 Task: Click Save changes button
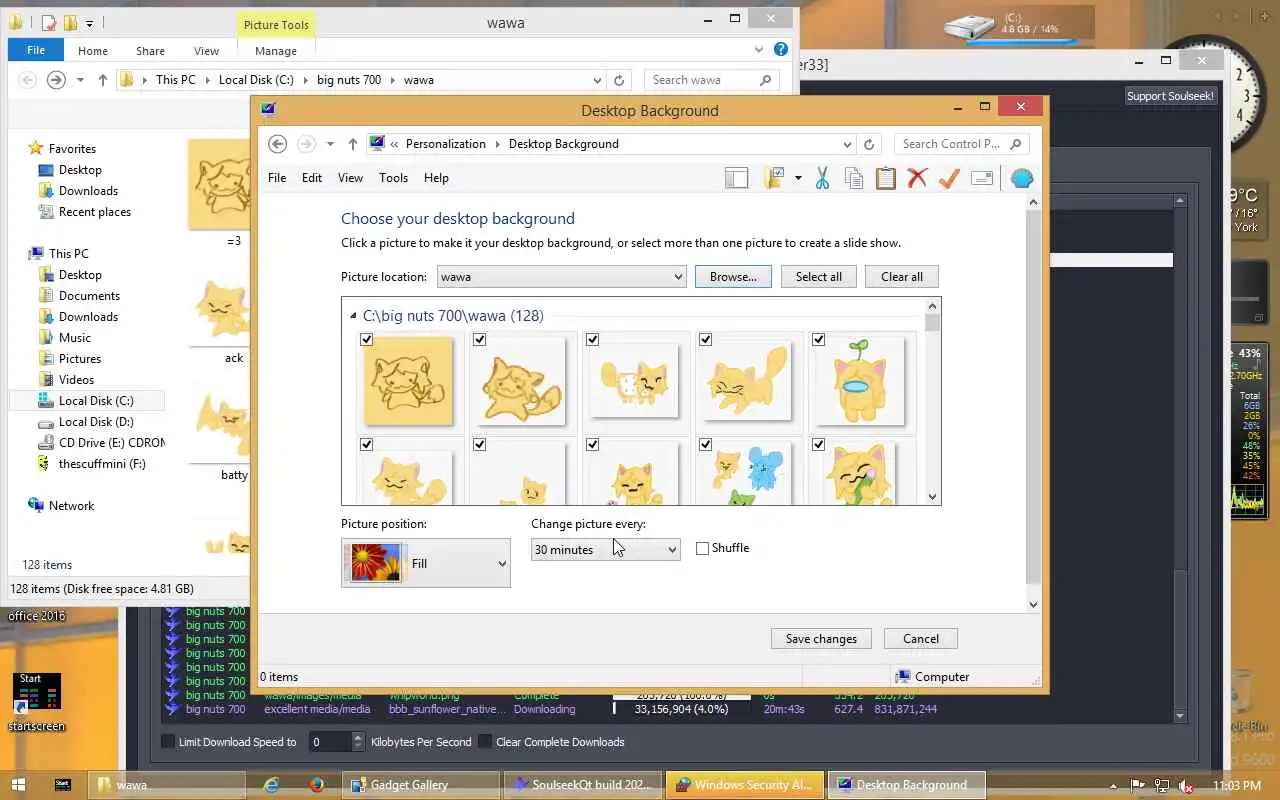[821, 639]
